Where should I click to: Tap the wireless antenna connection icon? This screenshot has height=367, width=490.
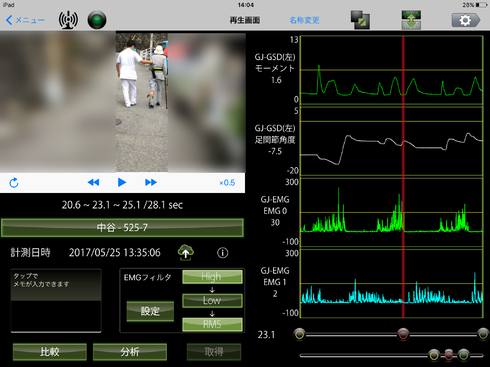[68, 20]
